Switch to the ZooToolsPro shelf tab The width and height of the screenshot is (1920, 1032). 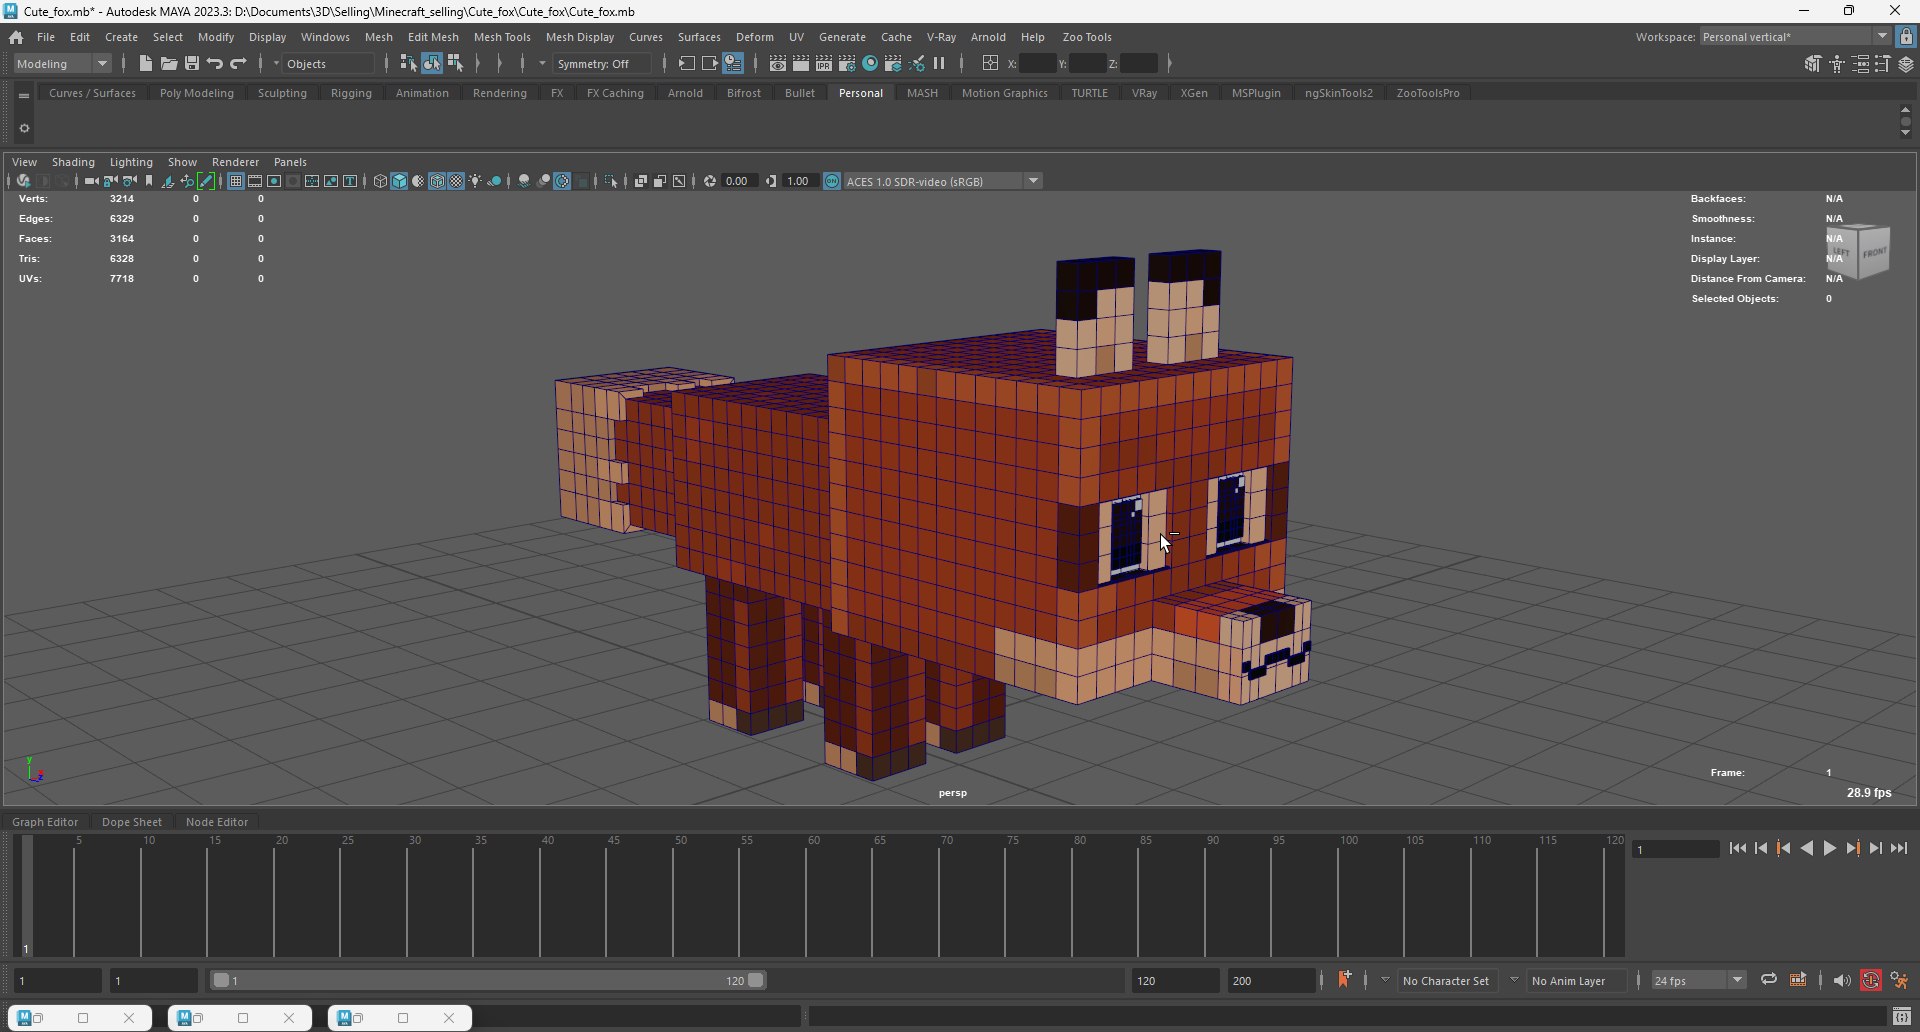[x=1428, y=93]
